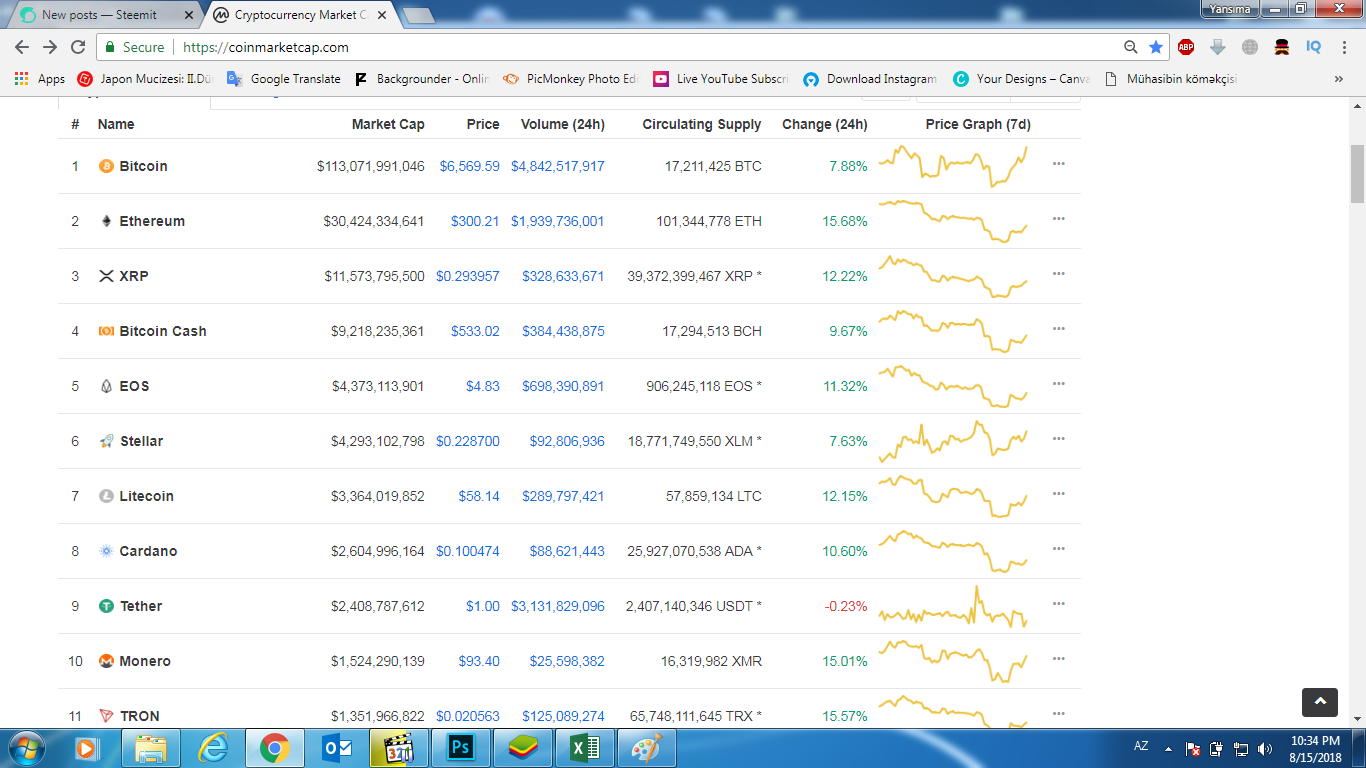1366x768 pixels.
Task: Click the XRP logo icon
Action: pyautogui.click(x=106, y=276)
